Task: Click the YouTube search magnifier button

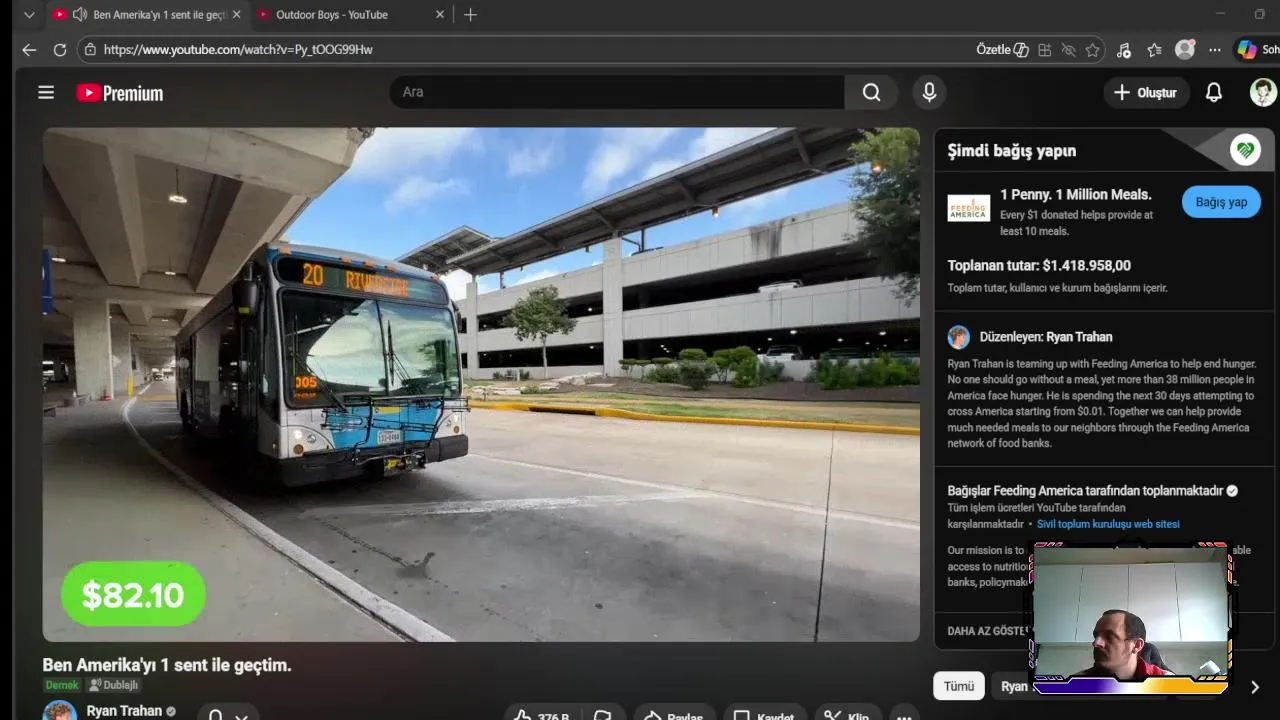Action: (x=871, y=92)
